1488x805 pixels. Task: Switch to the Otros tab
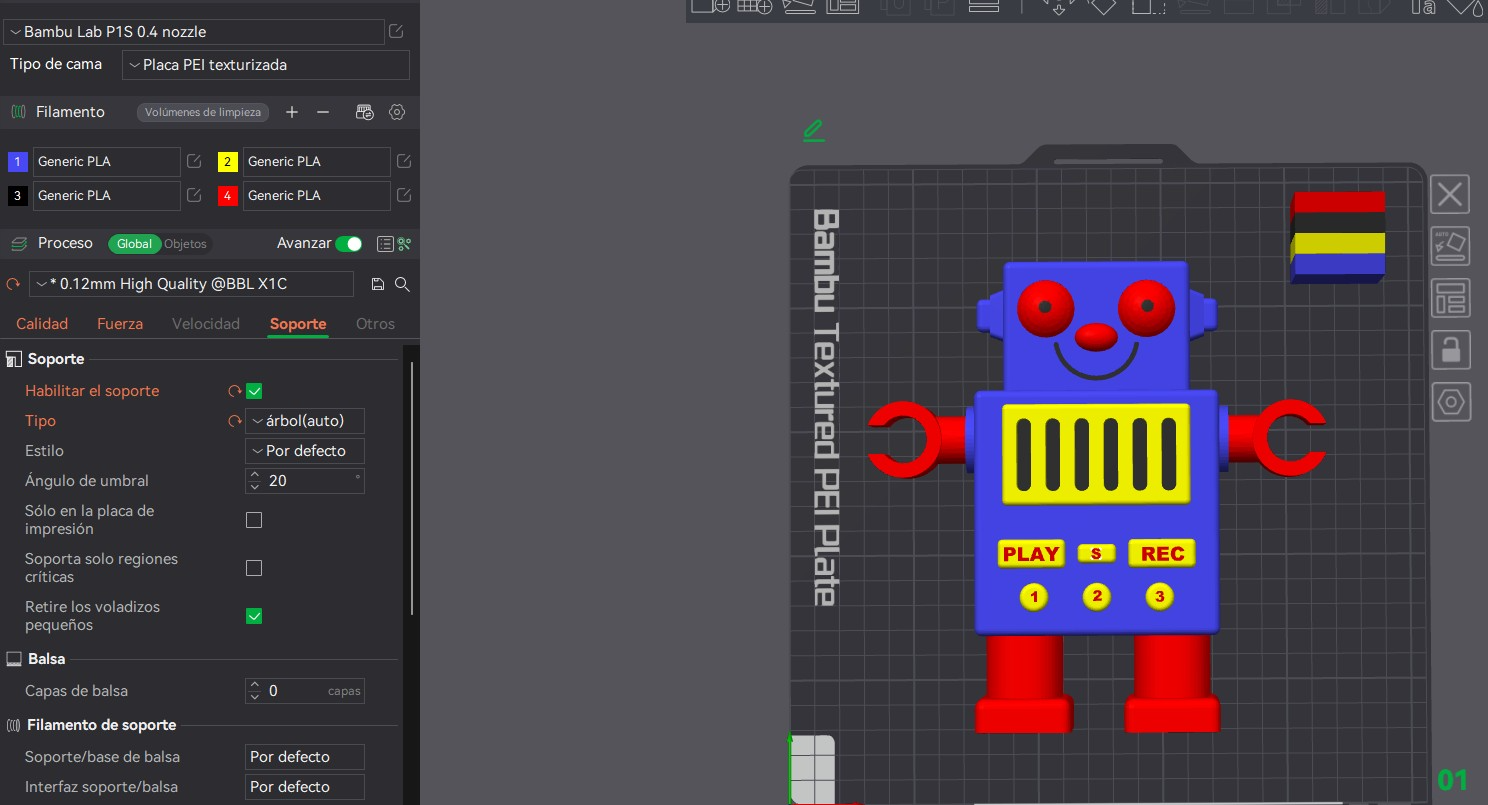click(375, 324)
